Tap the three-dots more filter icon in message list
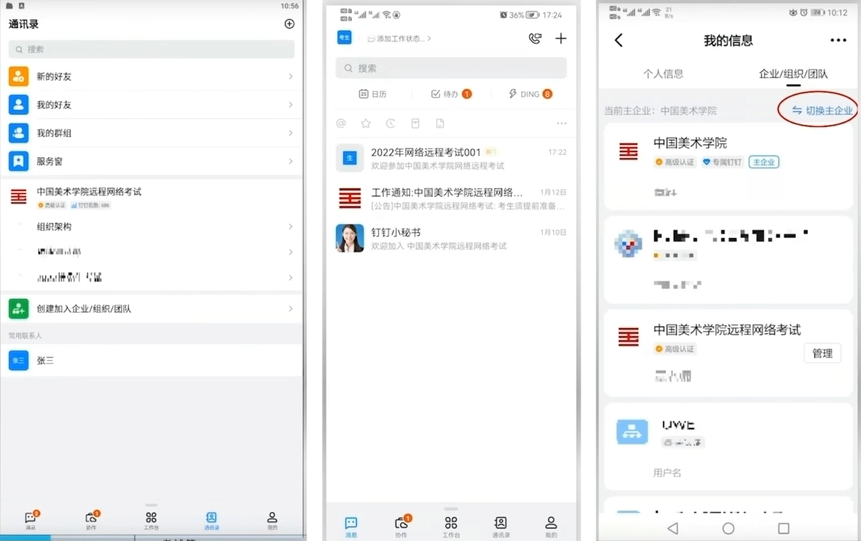This screenshot has height=541, width=861. pyautogui.click(x=561, y=124)
